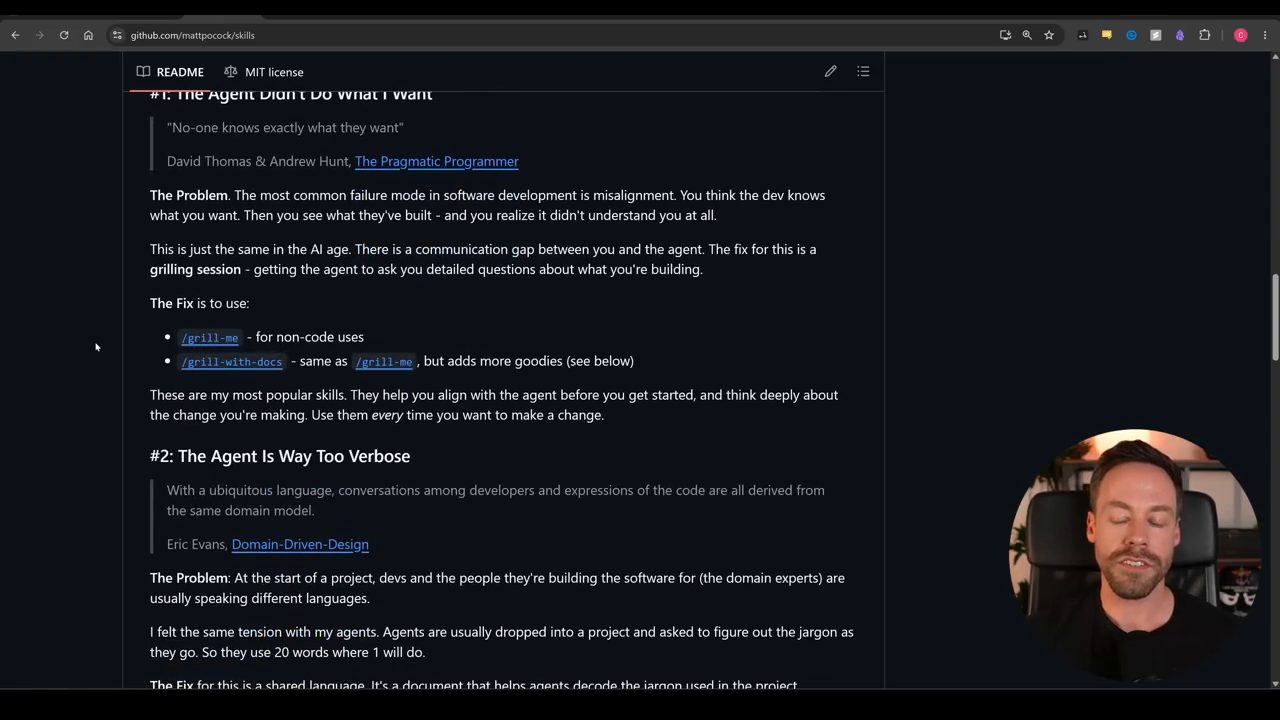Reload the GitHub page
1280x720 pixels.
coord(64,35)
